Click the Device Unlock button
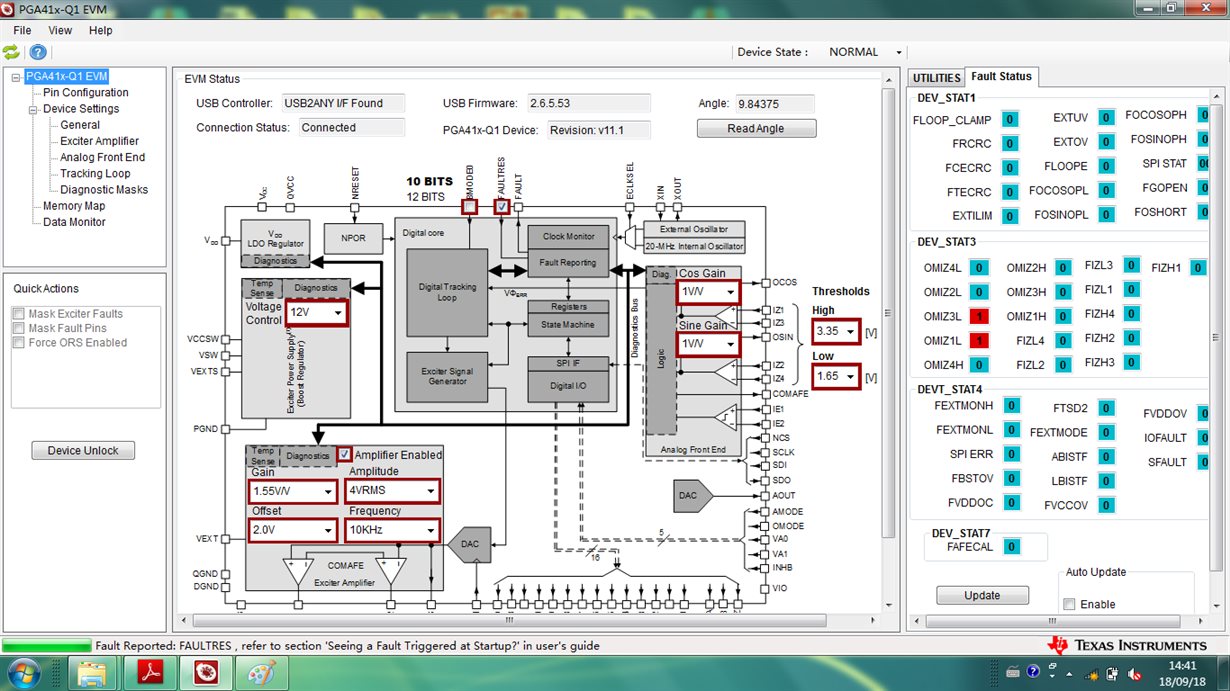Image resolution: width=1230 pixels, height=691 pixels. pos(83,451)
